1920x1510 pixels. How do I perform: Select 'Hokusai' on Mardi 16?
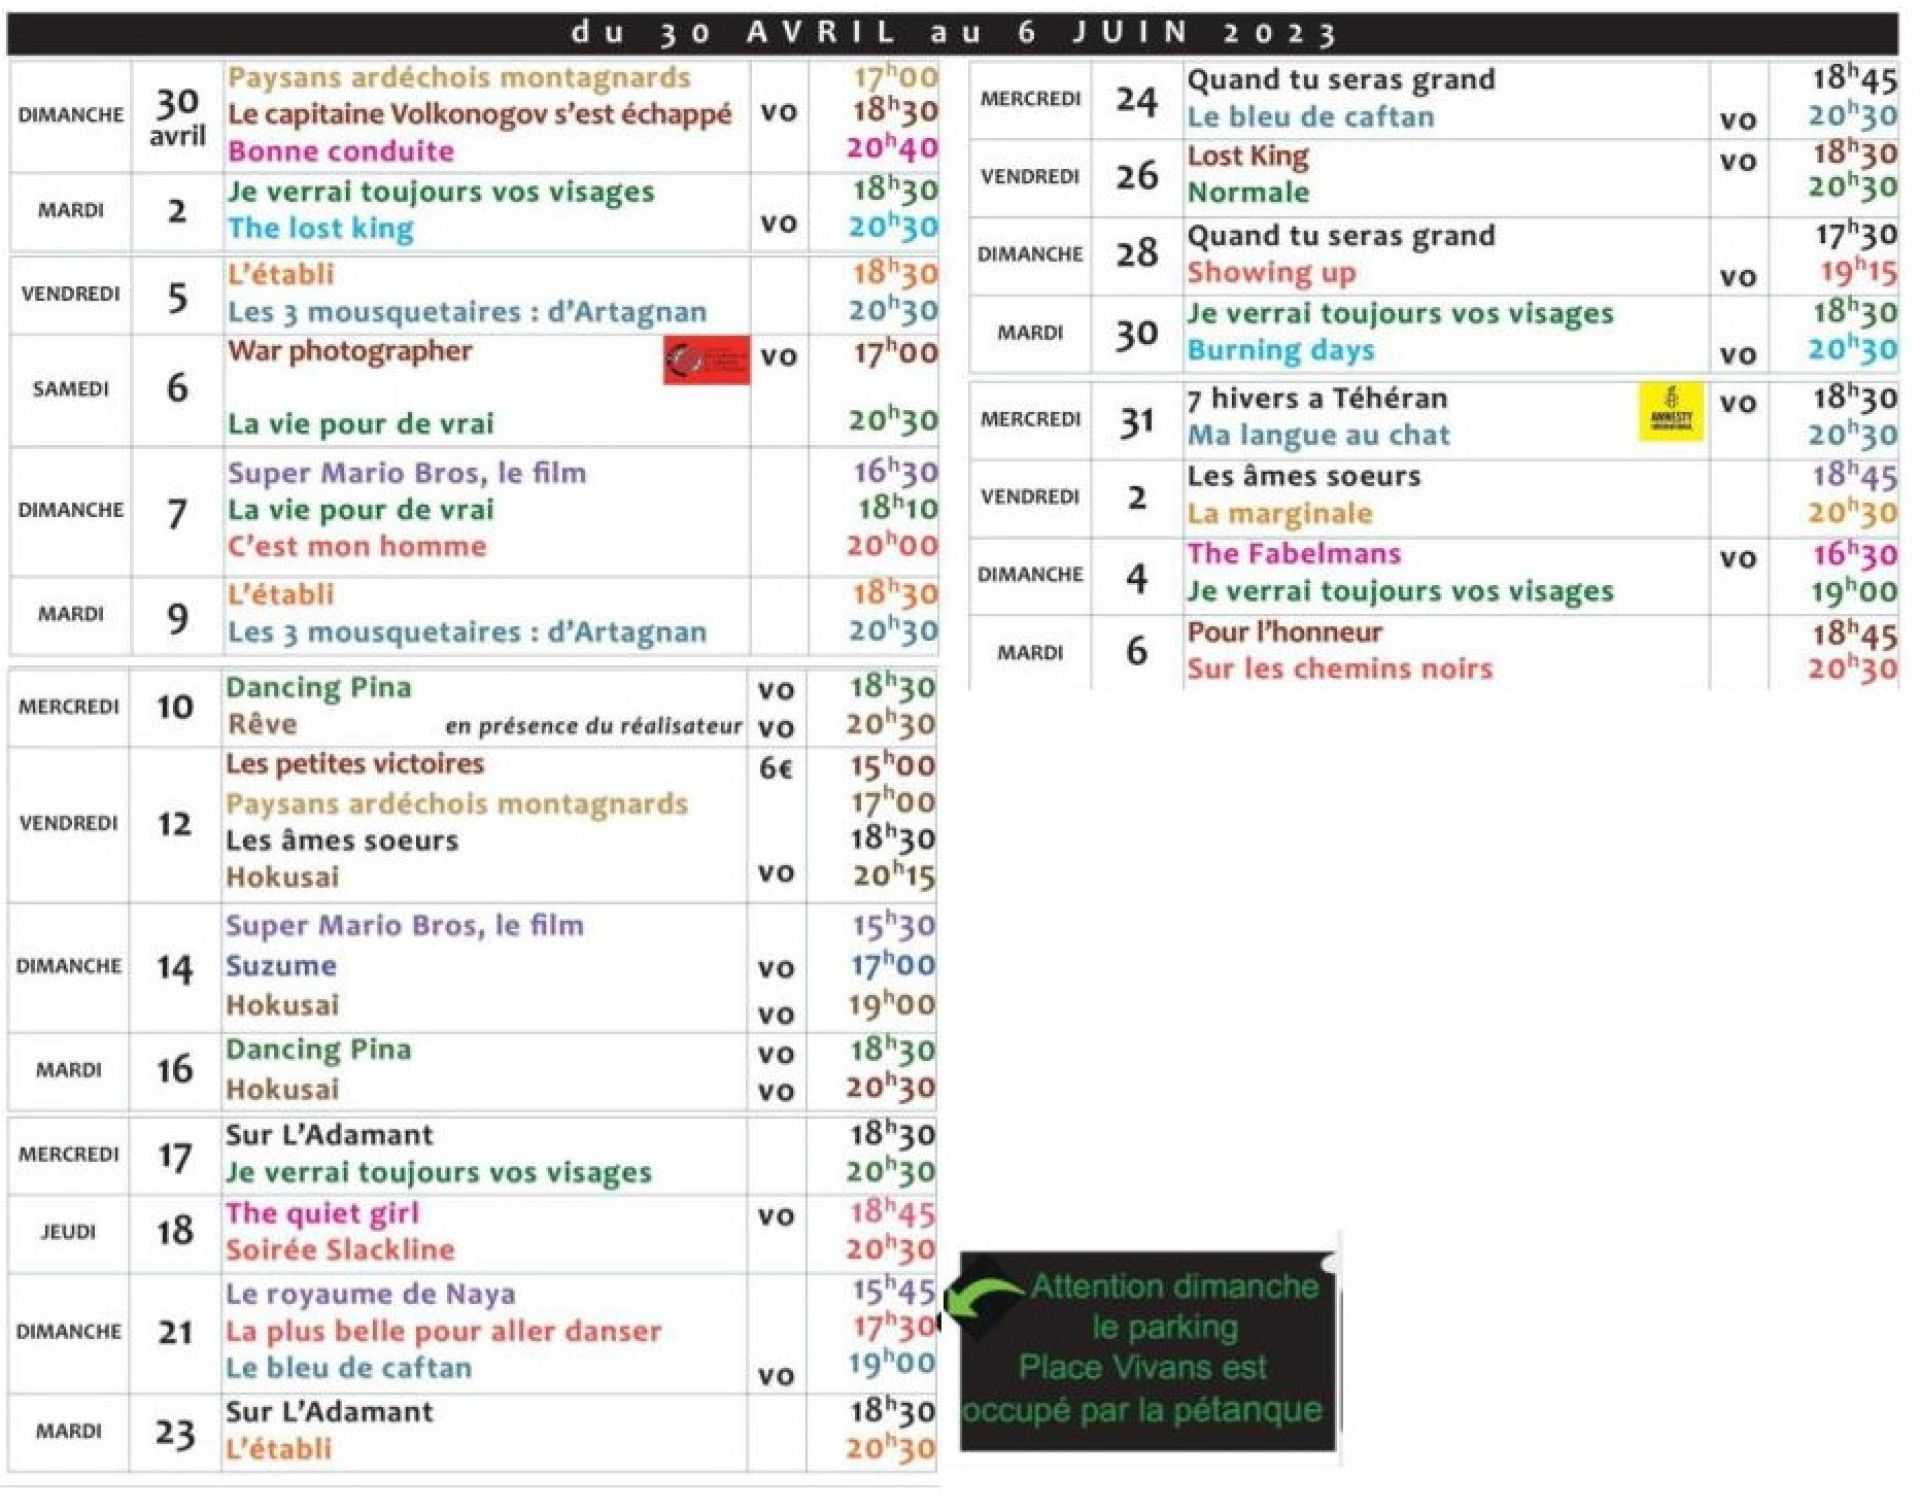282,1089
